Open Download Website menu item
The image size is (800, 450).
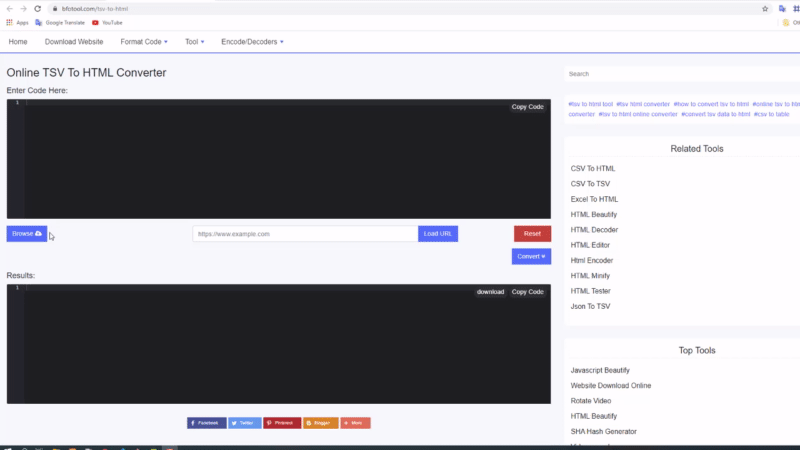click(x=74, y=42)
